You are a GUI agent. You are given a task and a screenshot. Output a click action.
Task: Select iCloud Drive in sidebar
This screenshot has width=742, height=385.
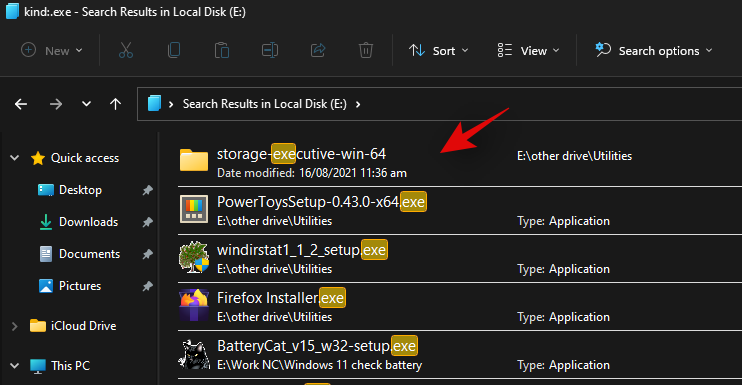(83, 326)
